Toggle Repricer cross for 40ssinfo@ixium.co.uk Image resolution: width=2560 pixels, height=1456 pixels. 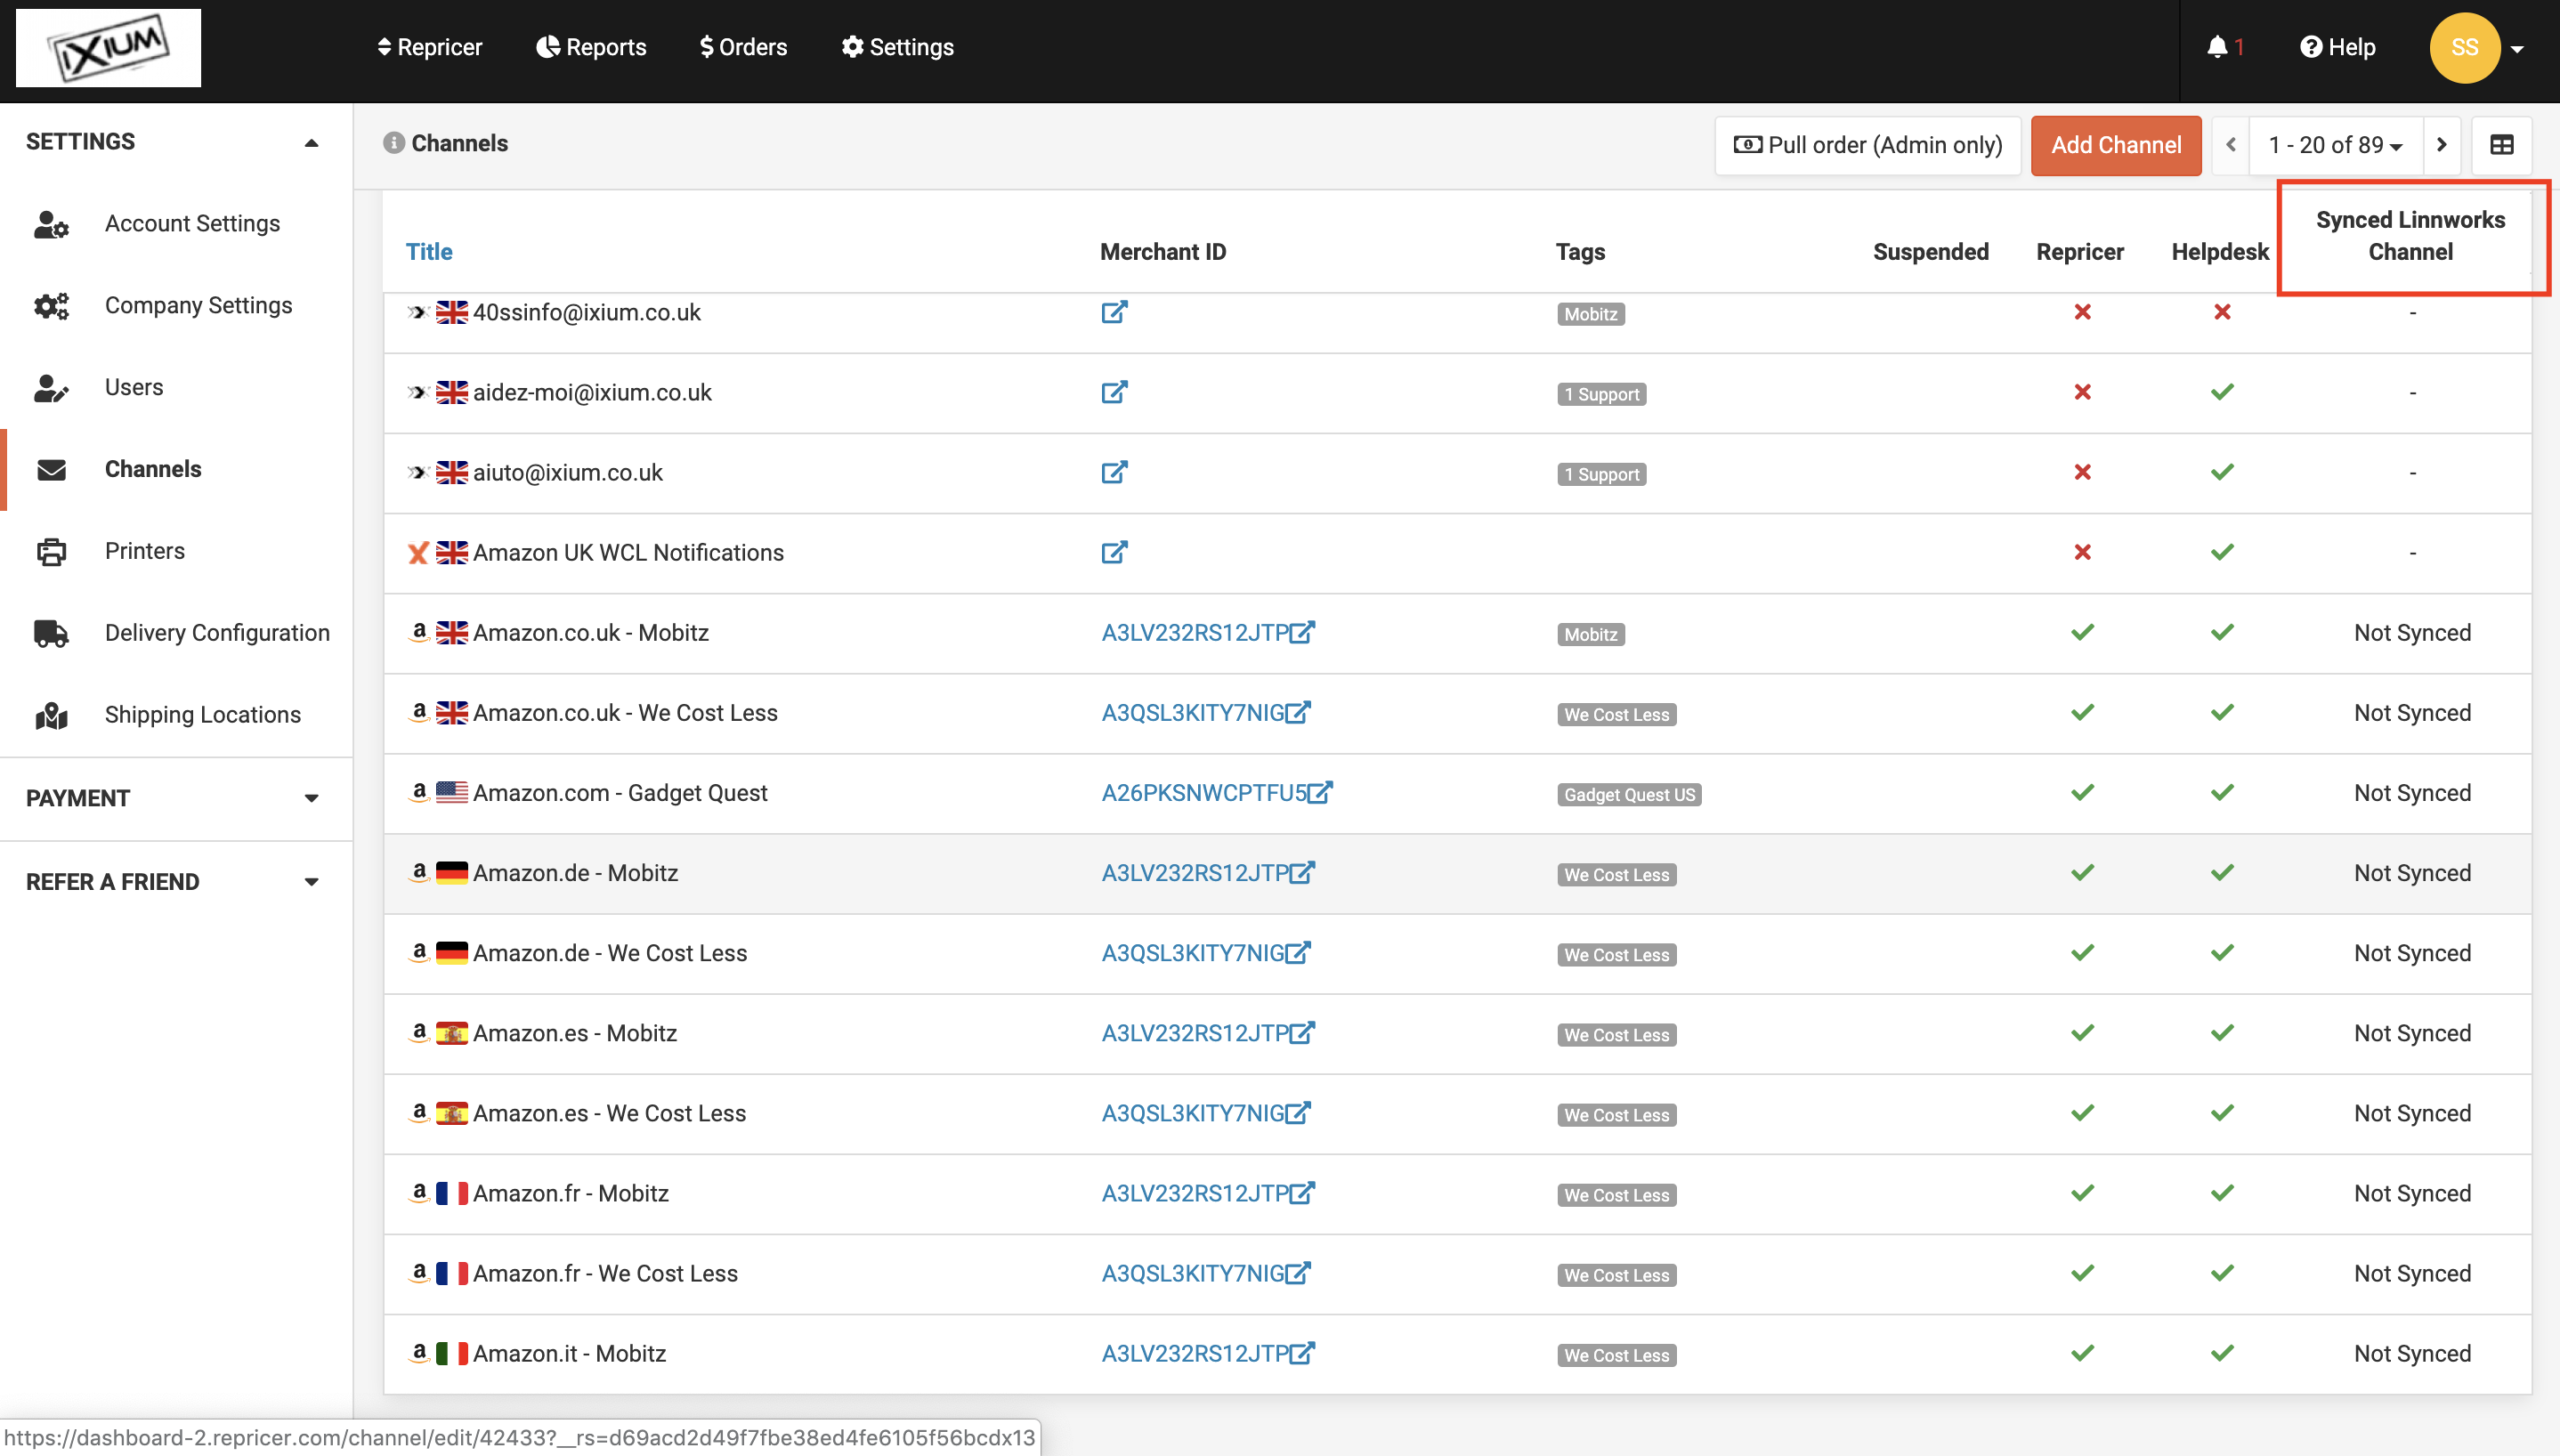tap(2082, 312)
